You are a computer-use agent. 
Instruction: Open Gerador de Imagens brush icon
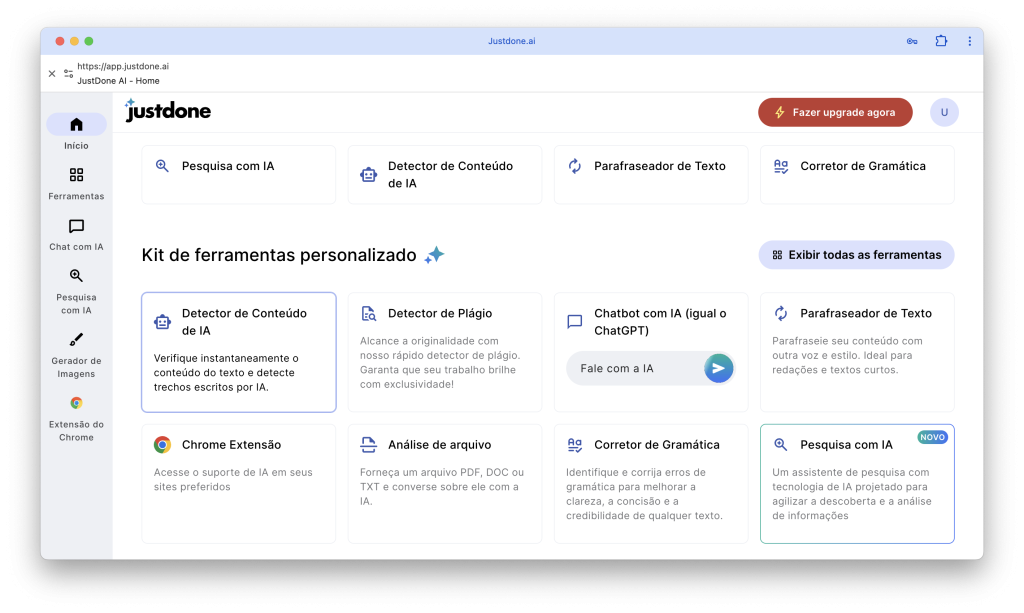pos(76,340)
